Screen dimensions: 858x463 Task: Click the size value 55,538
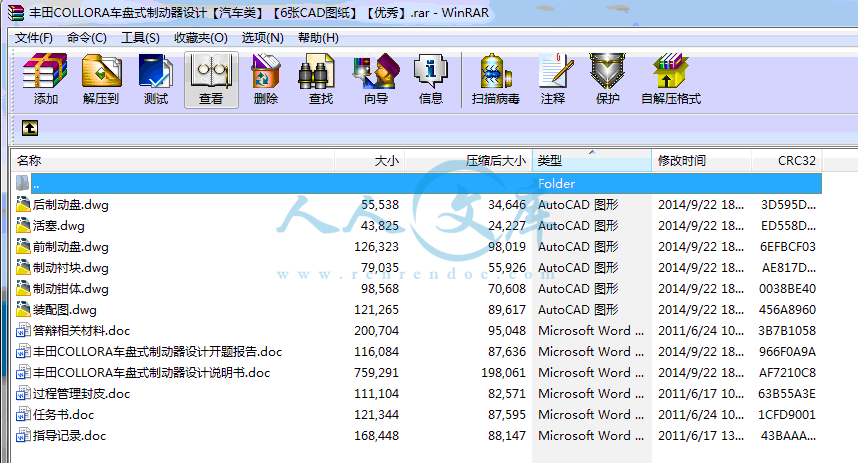(x=380, y=204)
